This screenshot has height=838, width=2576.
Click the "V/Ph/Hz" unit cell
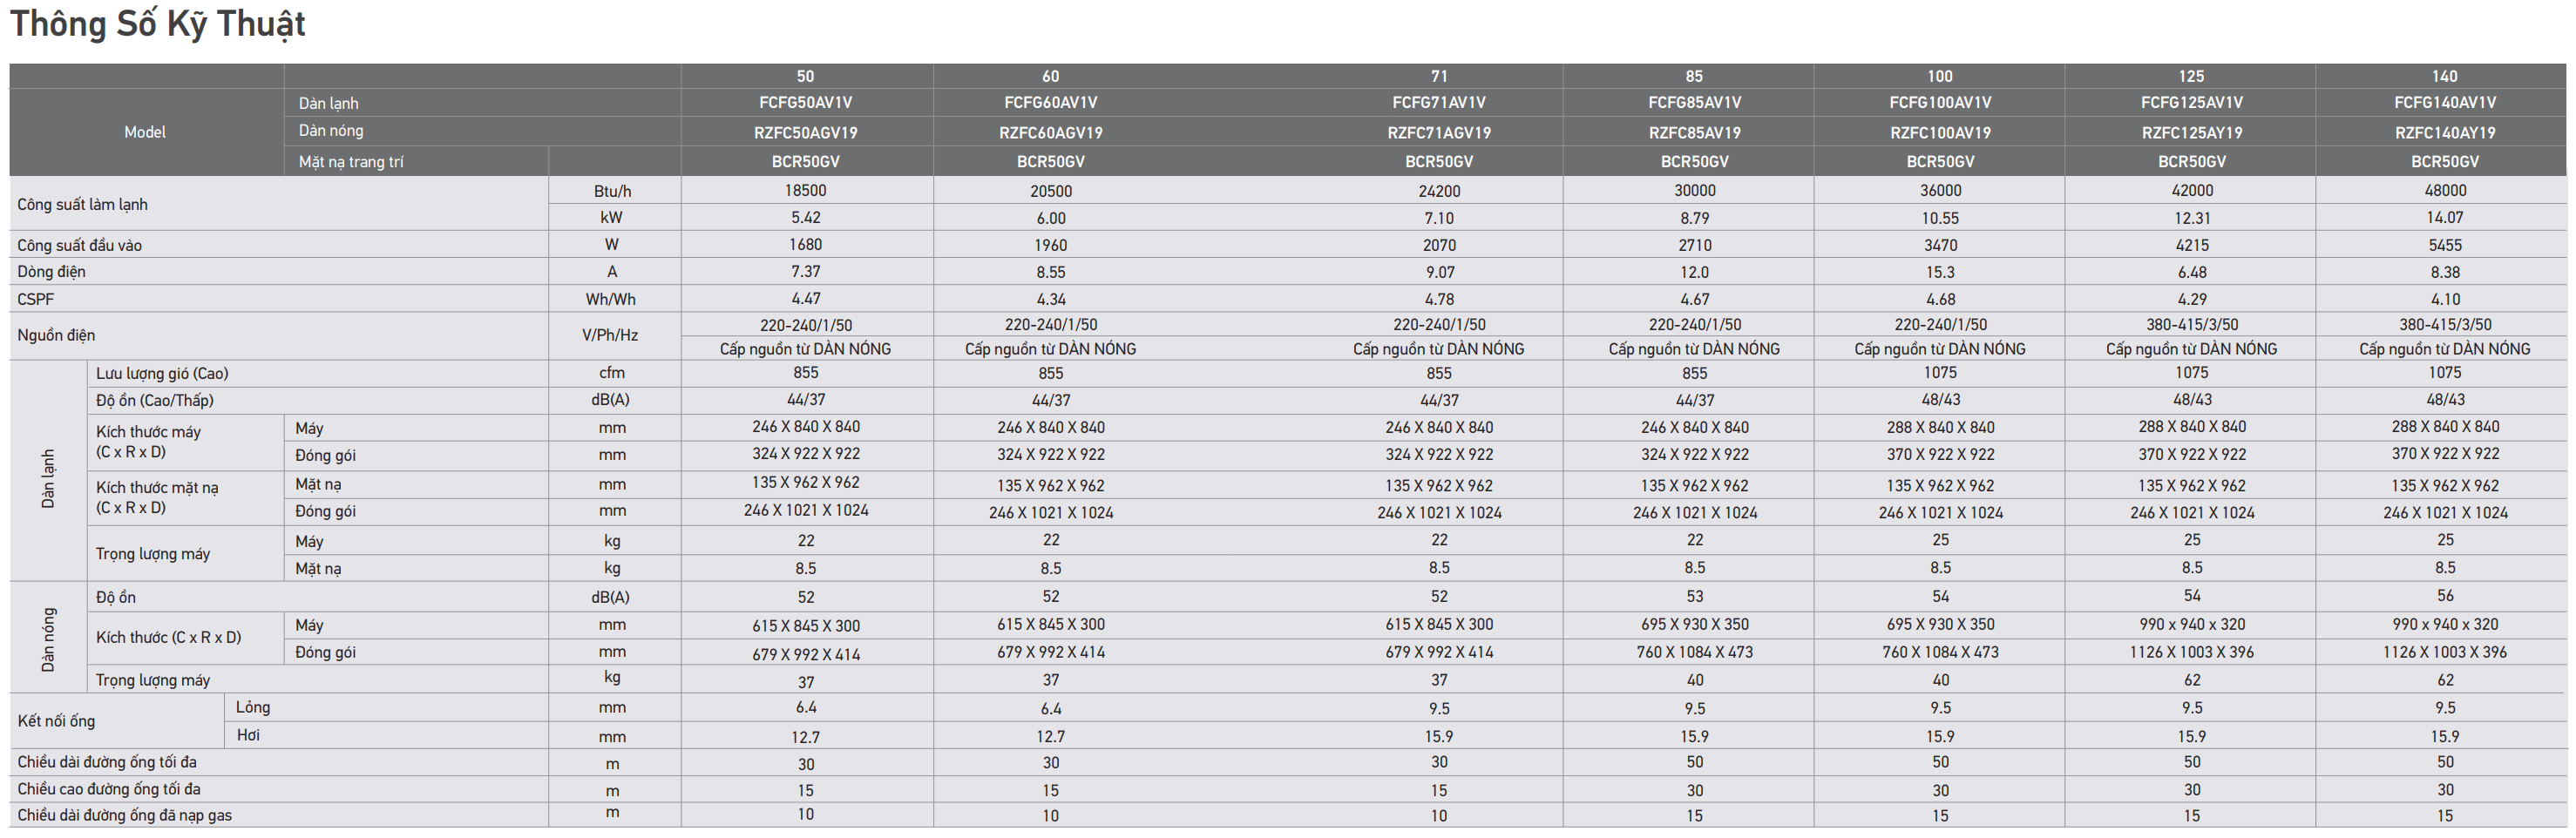click(x=610, y=335)
